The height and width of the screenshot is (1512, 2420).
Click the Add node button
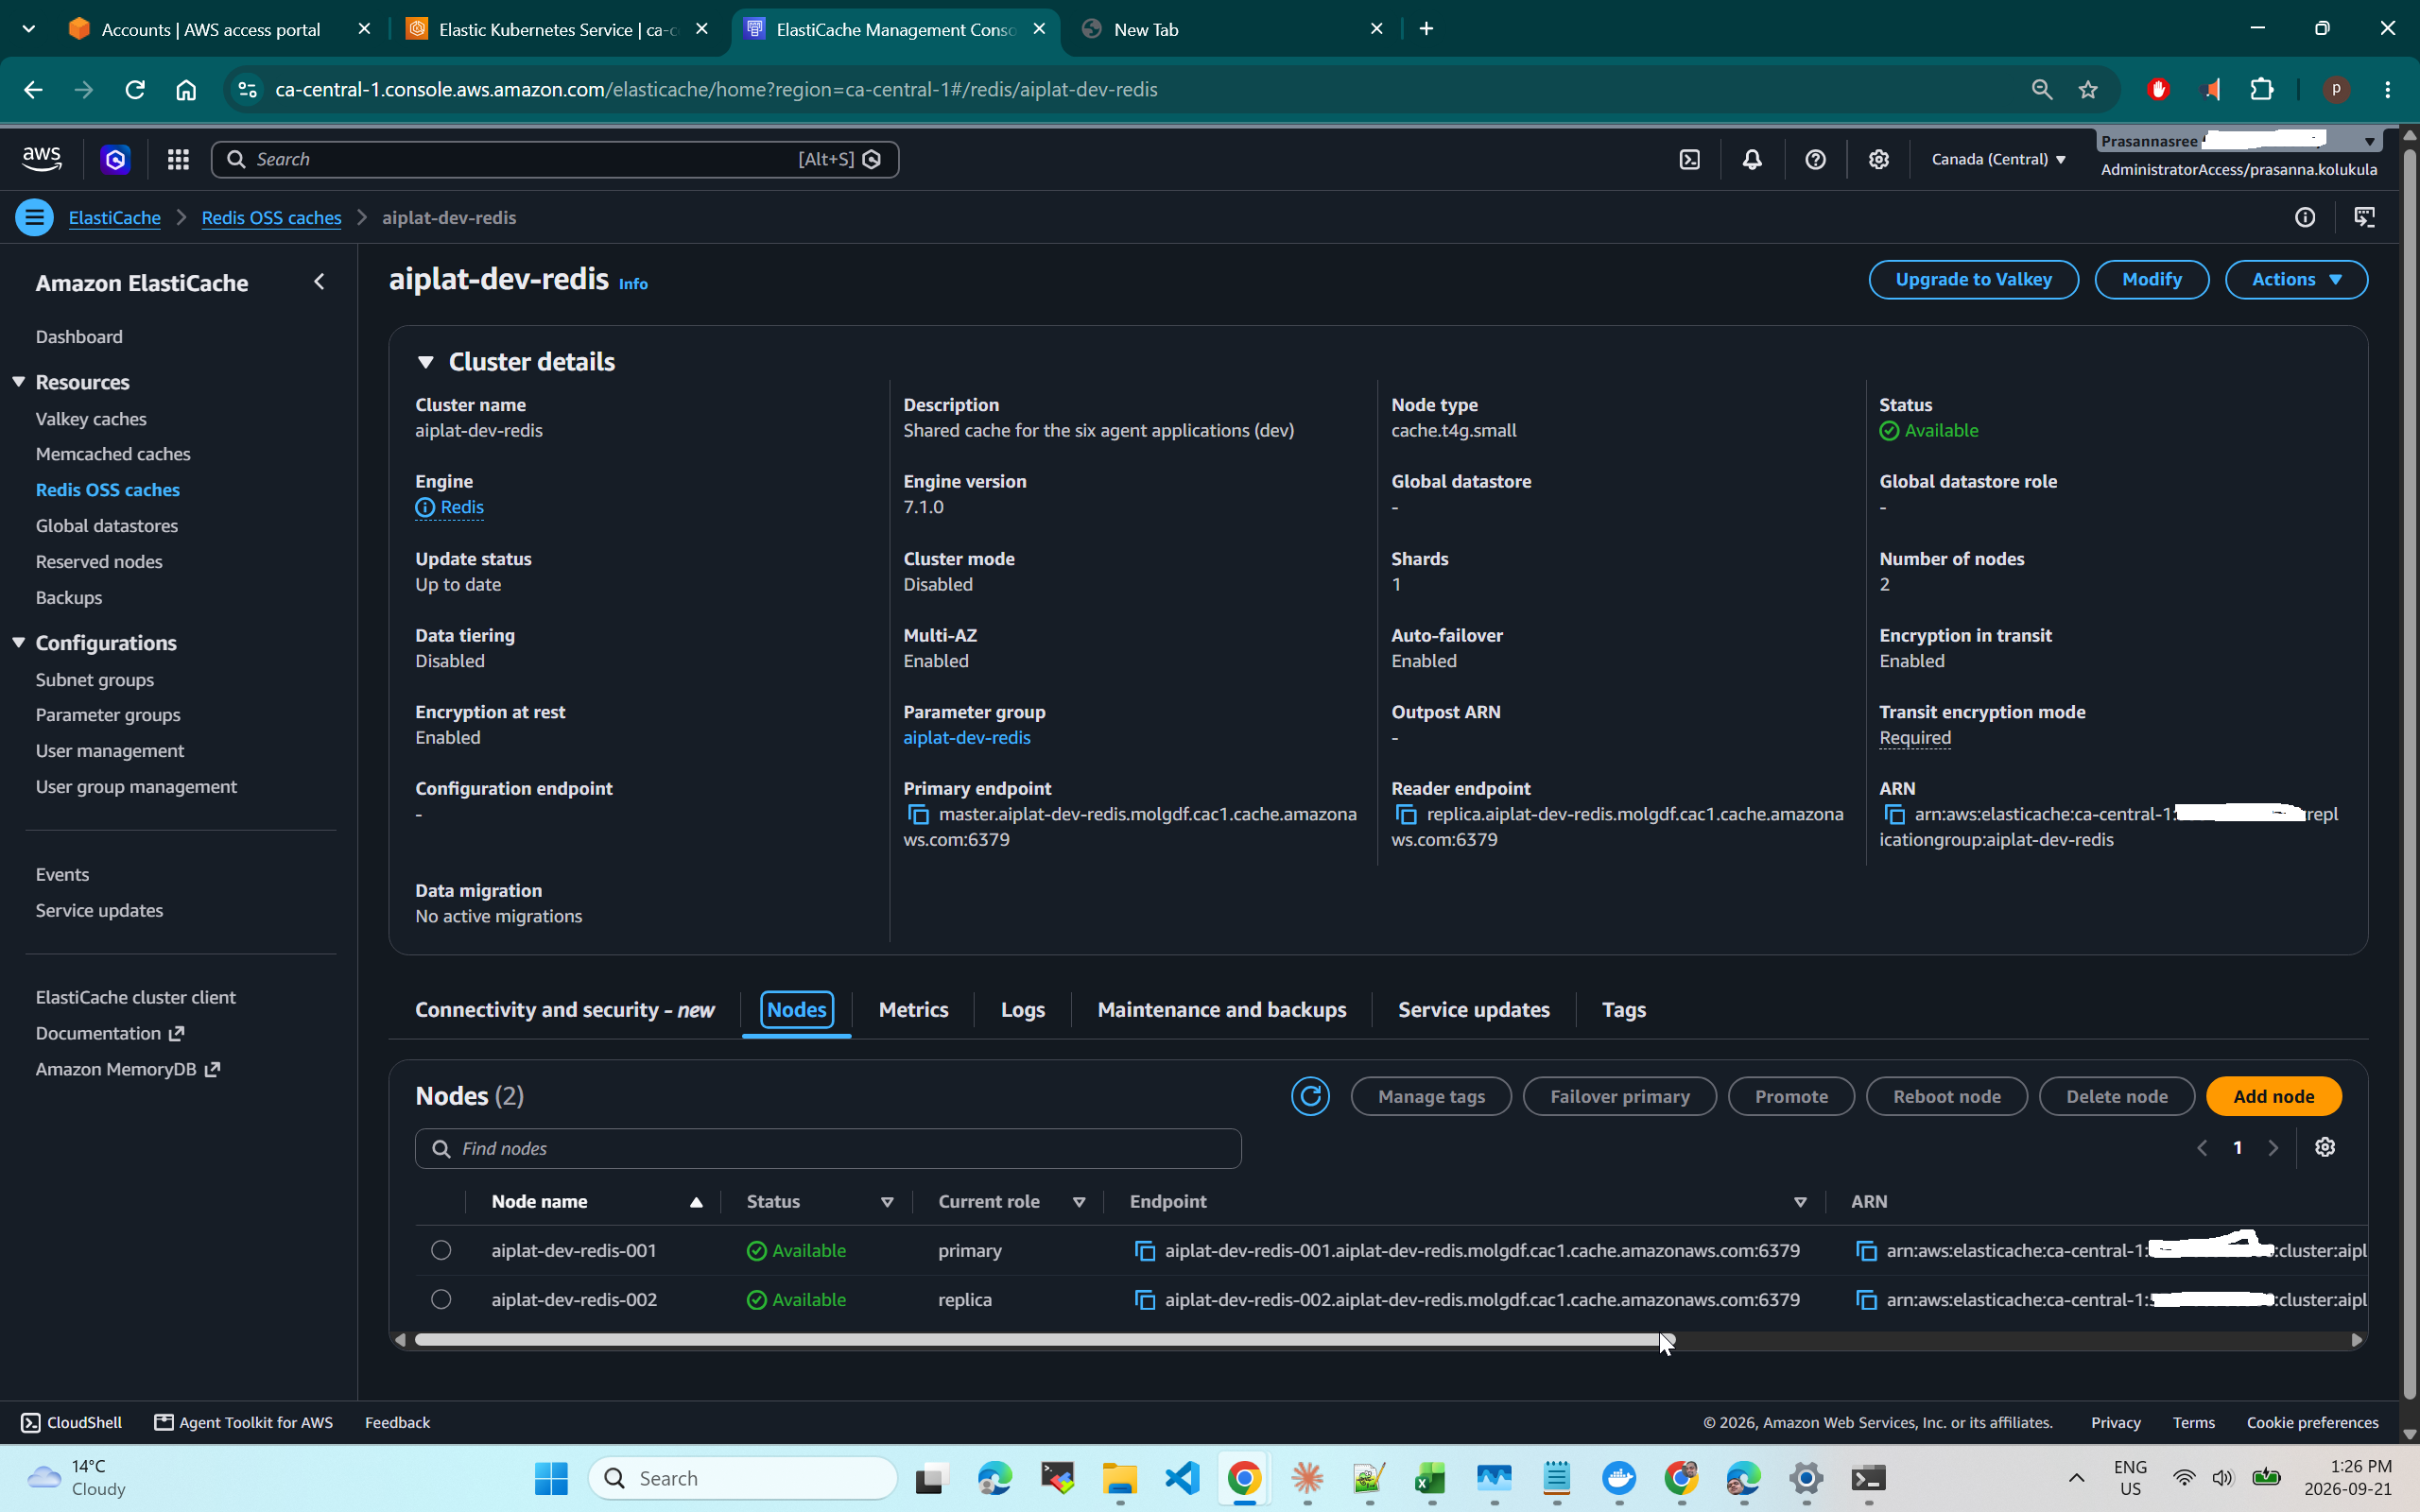[x=2273, y=1096]
